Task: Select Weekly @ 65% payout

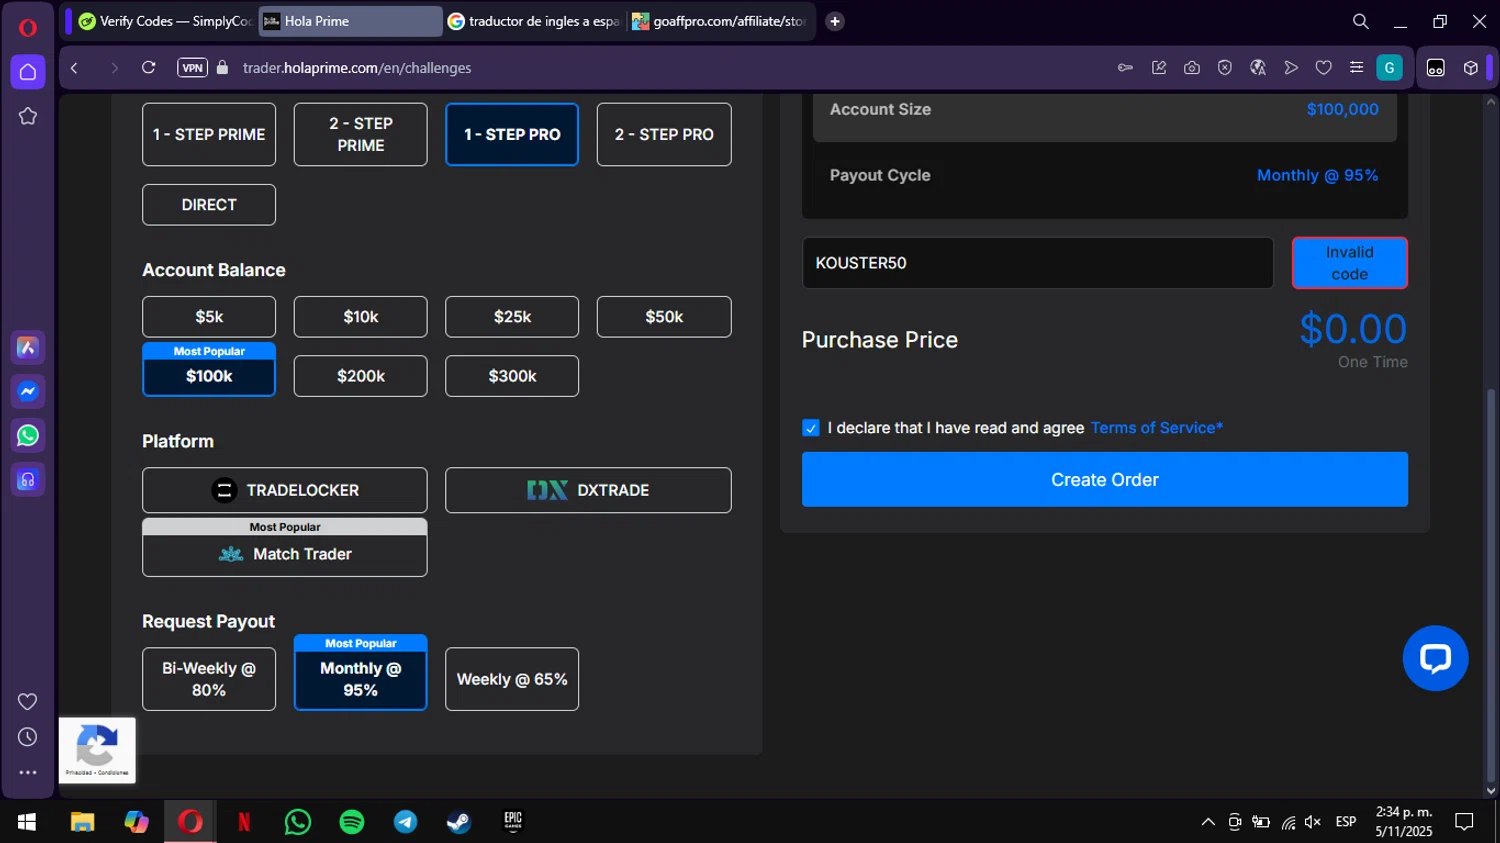Action: pyautogui.click(x=512, y=679)
